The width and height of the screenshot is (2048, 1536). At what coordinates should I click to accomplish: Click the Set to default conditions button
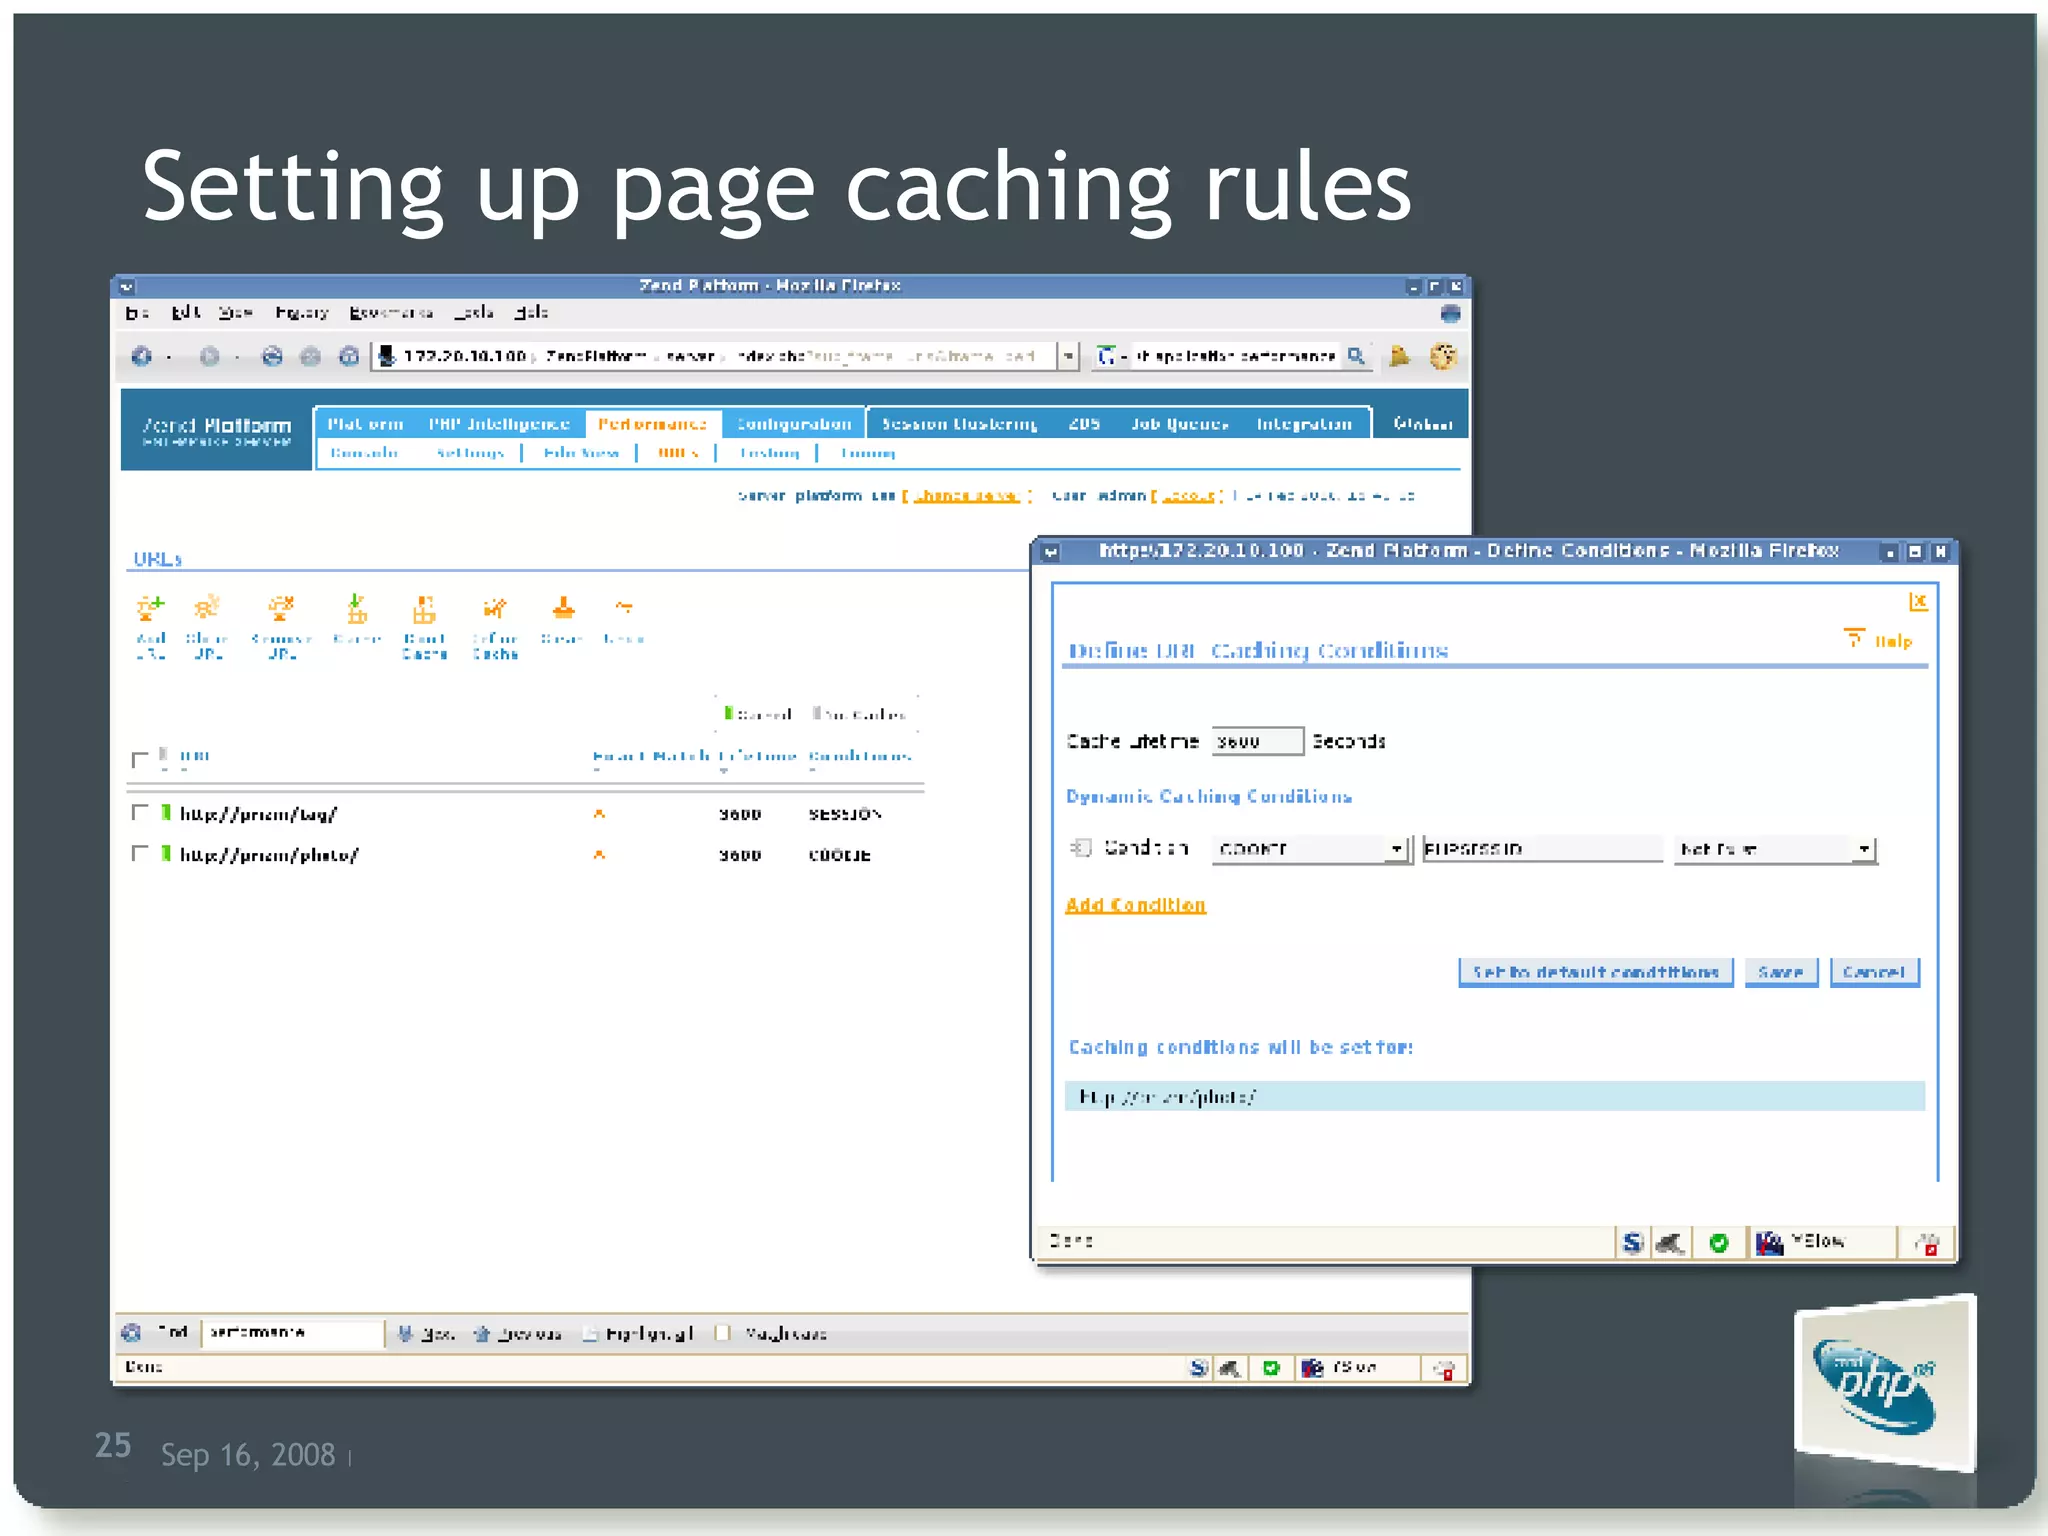coord(1596,972)
